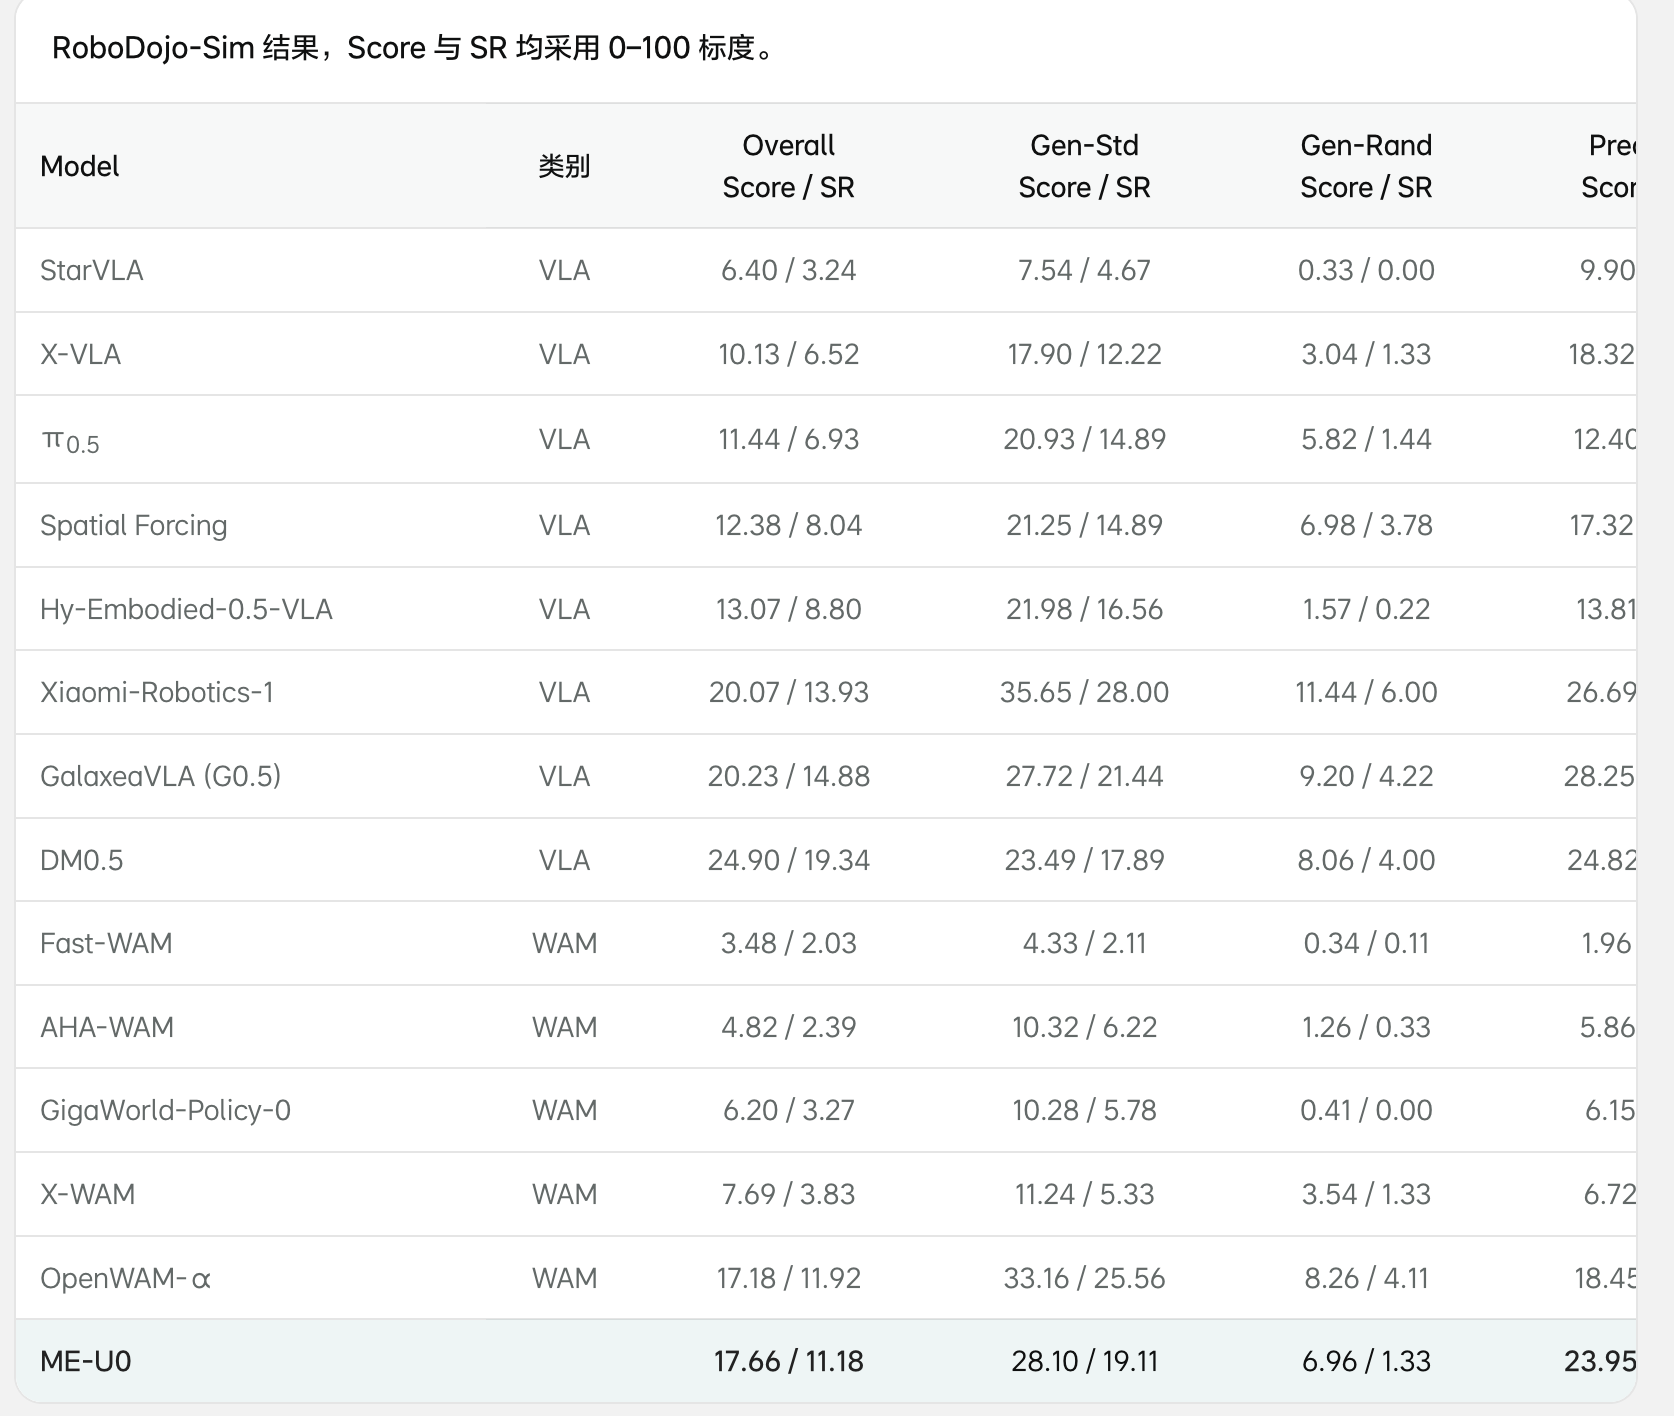1674x1416 pixels.
Task: Click the Spatial Forcing model name
Action: pyautogui.click(x=133, y=526)
